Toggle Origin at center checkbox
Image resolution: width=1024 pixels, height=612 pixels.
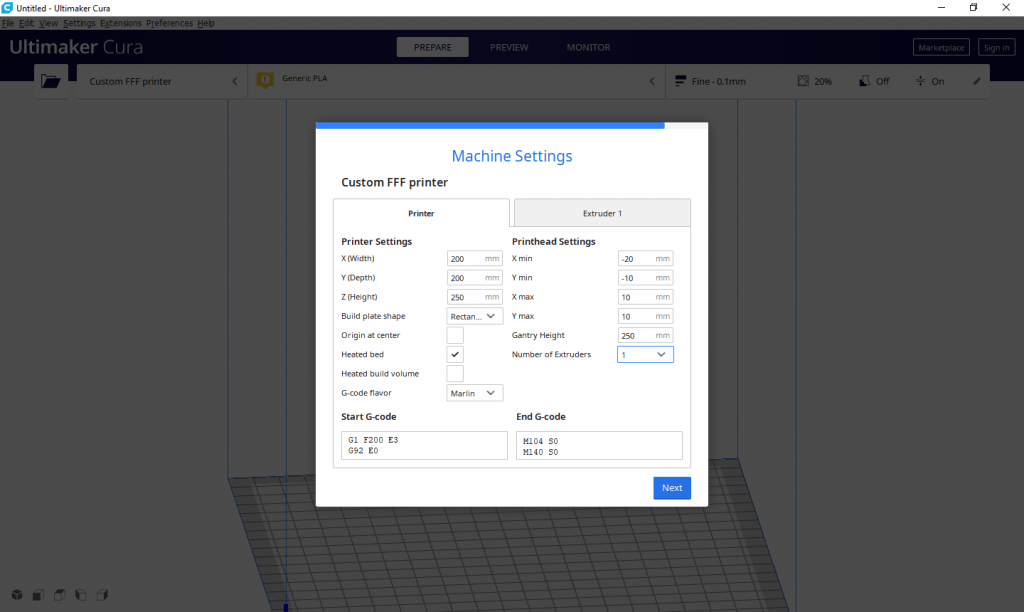[x=455, y=335]
